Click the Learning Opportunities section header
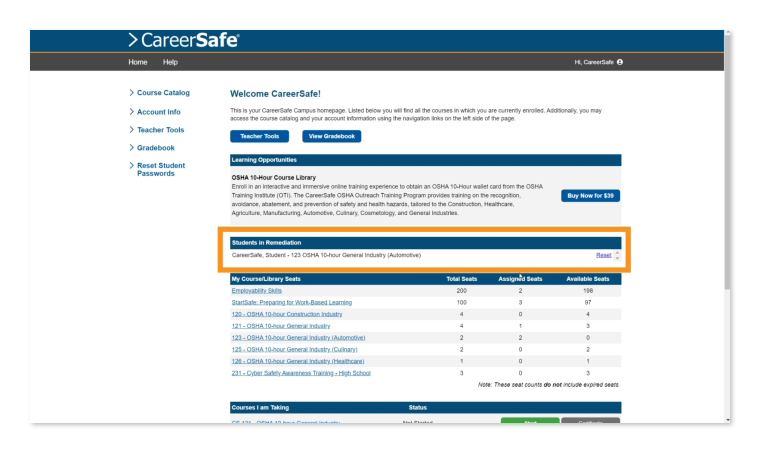Screen dimensions: 760x453 click(x=426, y=160)
